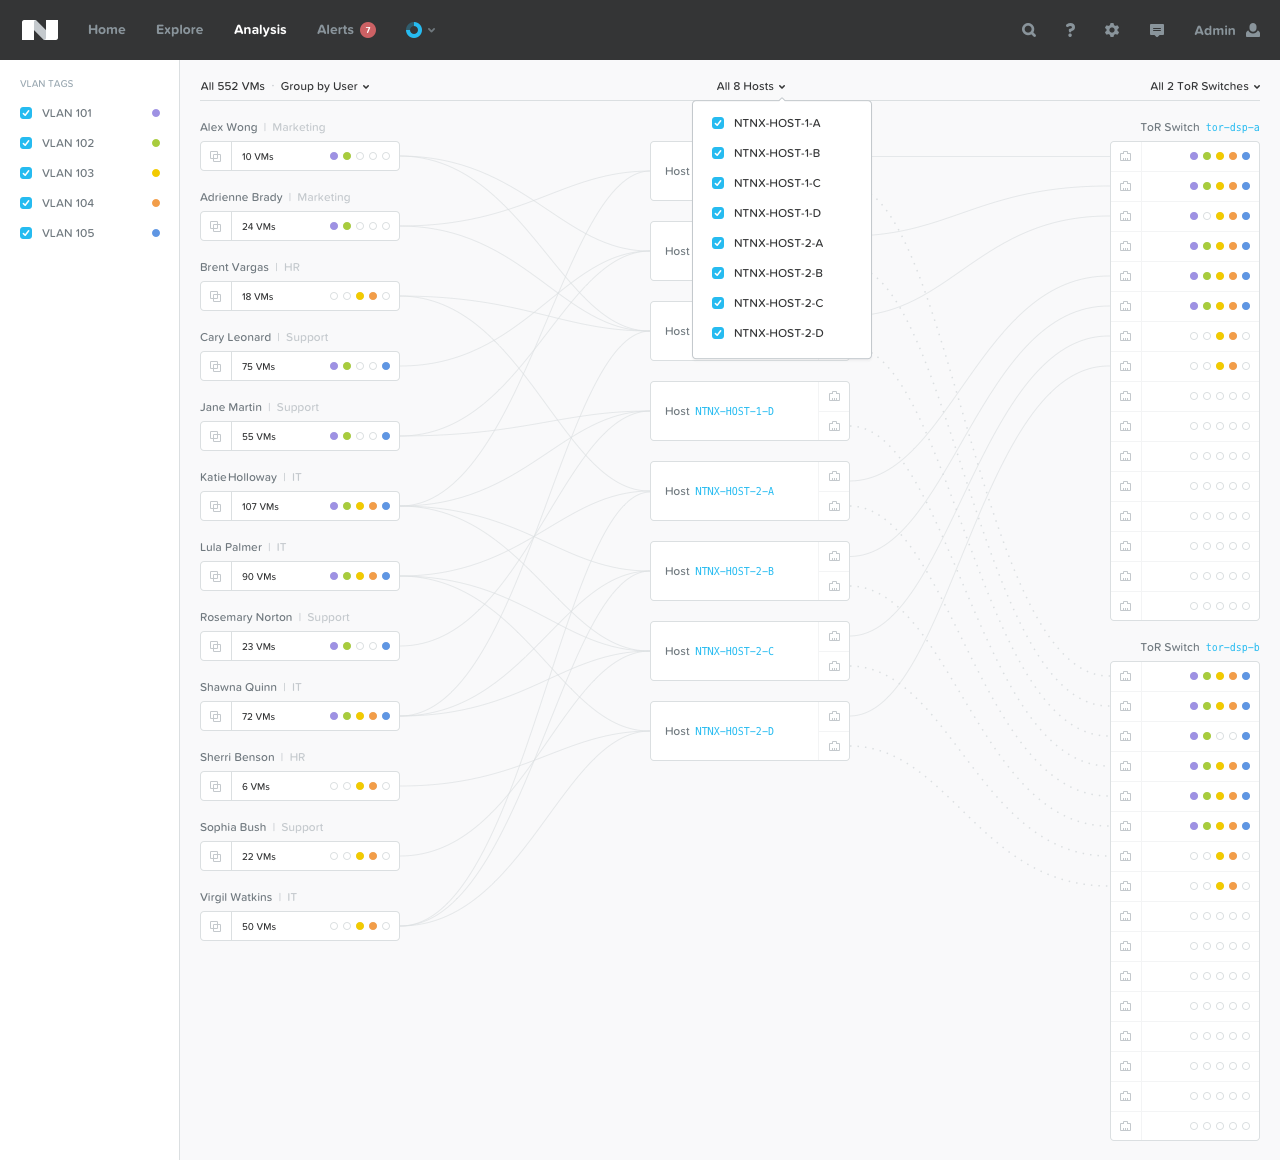Switch to the Explore tab
This screenshot has width=1280, height=1160.
(179, 30)
